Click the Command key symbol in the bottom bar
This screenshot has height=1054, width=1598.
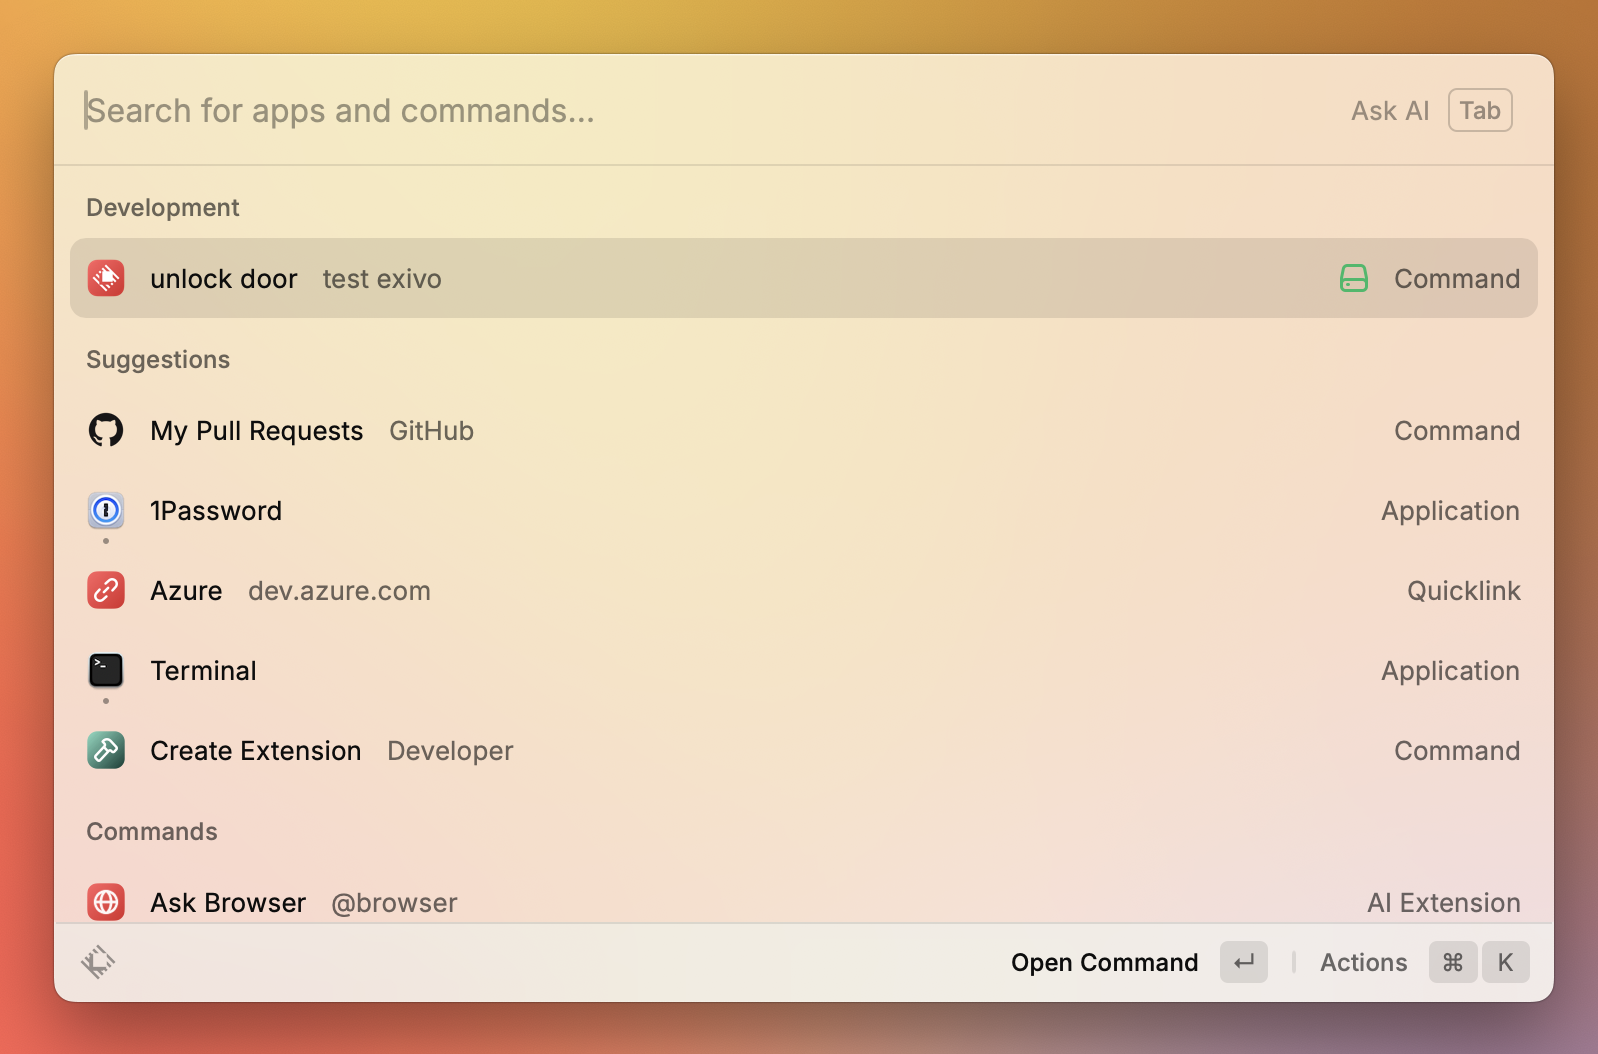[1453, 962]
